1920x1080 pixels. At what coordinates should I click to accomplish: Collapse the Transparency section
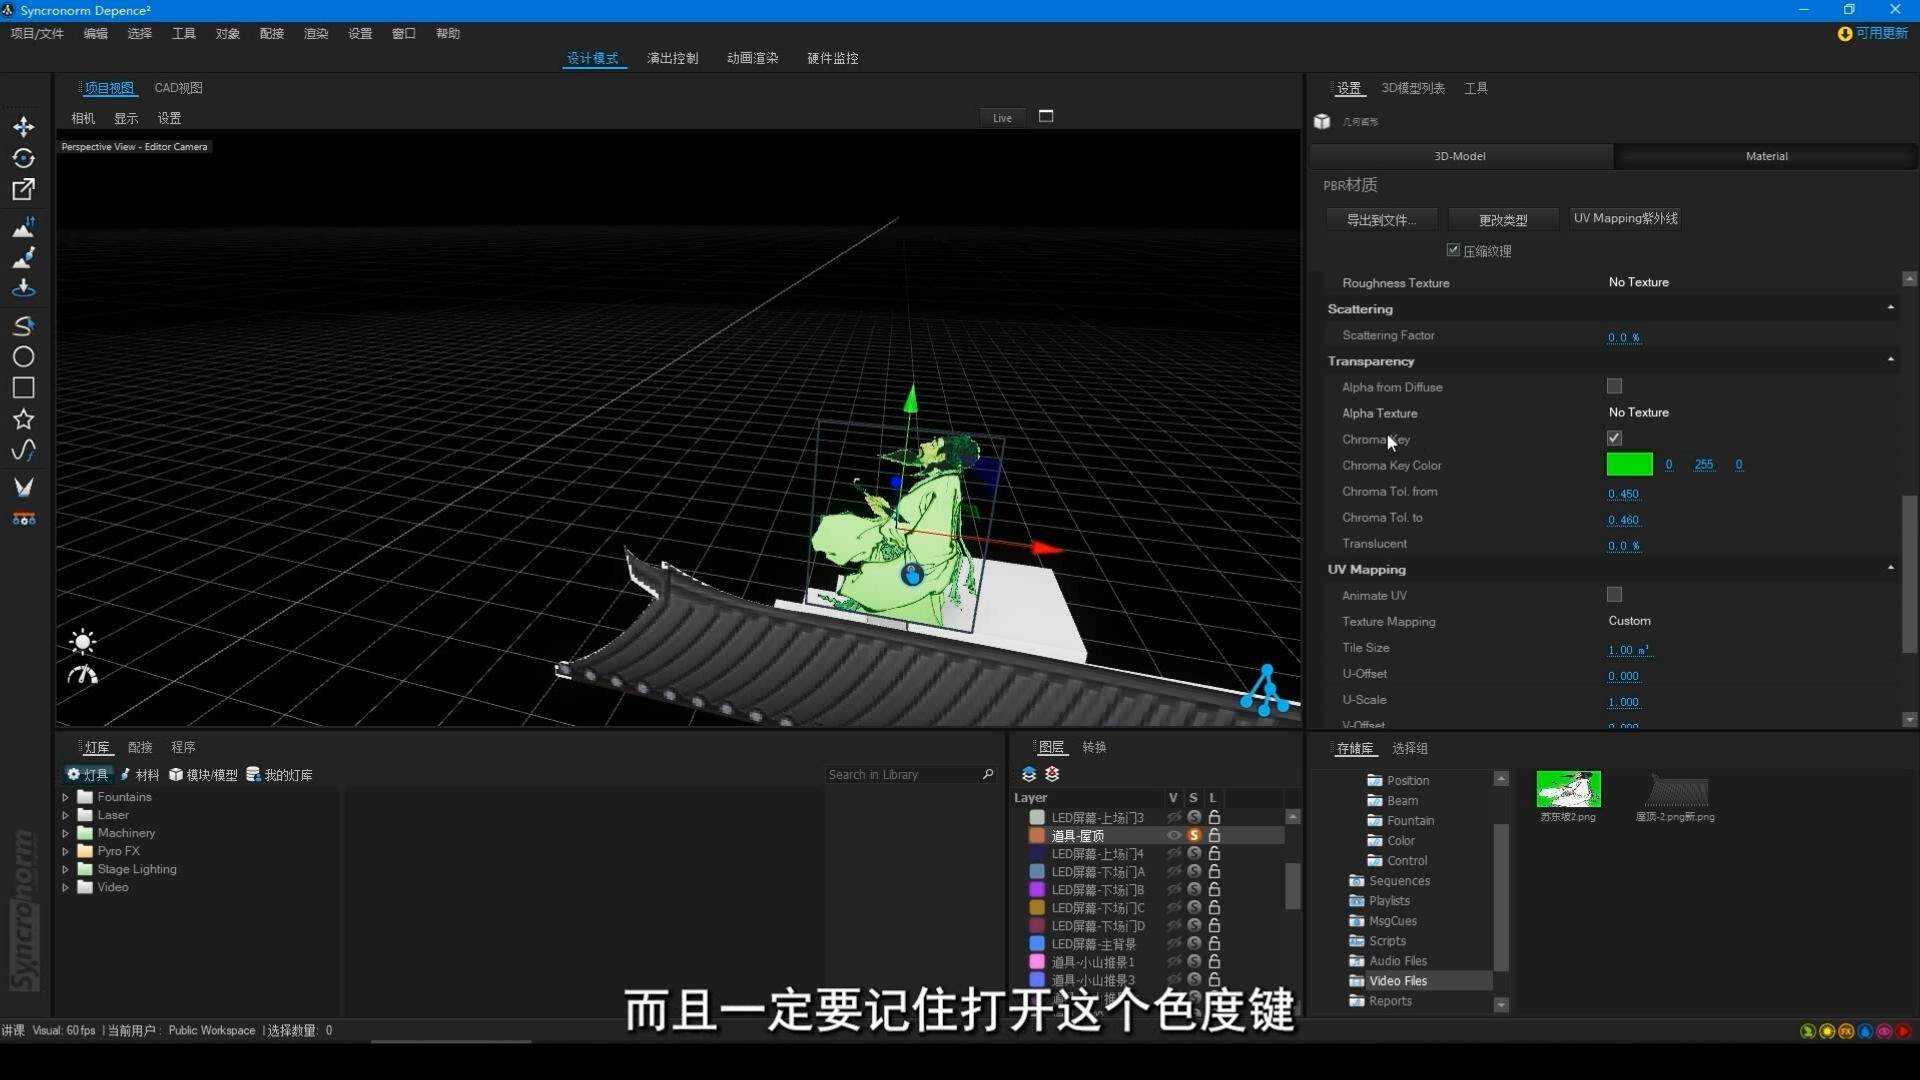pos(1890,360)
